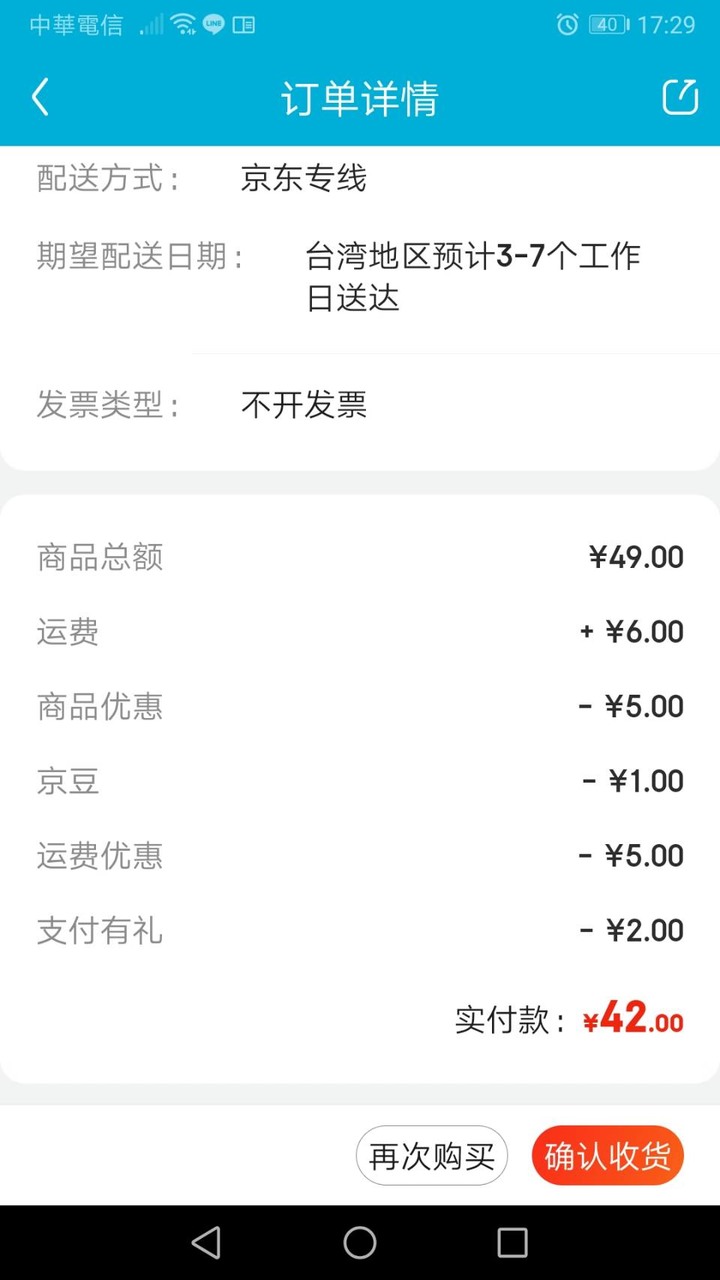Tap the alarm clock status icon
This screenshot has height=1280, width=720.
coord(567,25)
